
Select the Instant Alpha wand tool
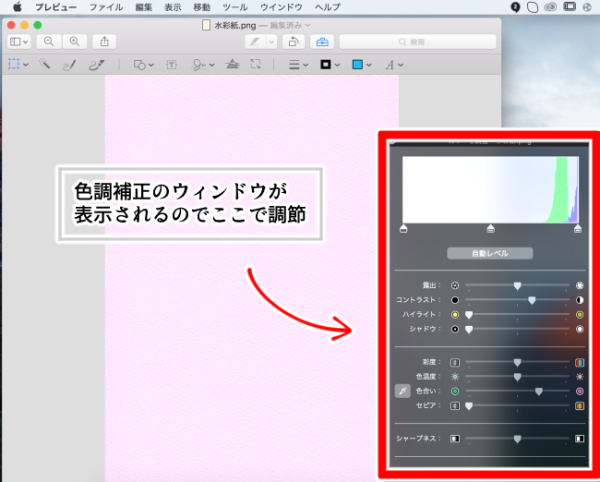click(45, 64)
